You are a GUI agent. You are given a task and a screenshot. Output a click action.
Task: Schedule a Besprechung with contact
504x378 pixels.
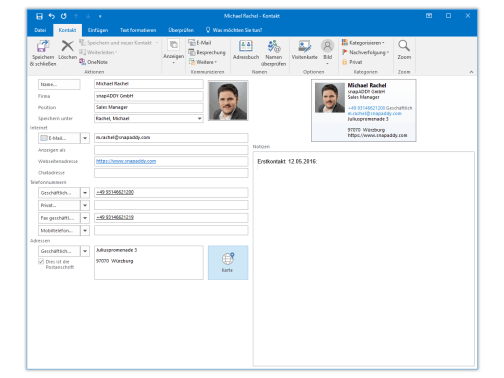coord(207,52)
